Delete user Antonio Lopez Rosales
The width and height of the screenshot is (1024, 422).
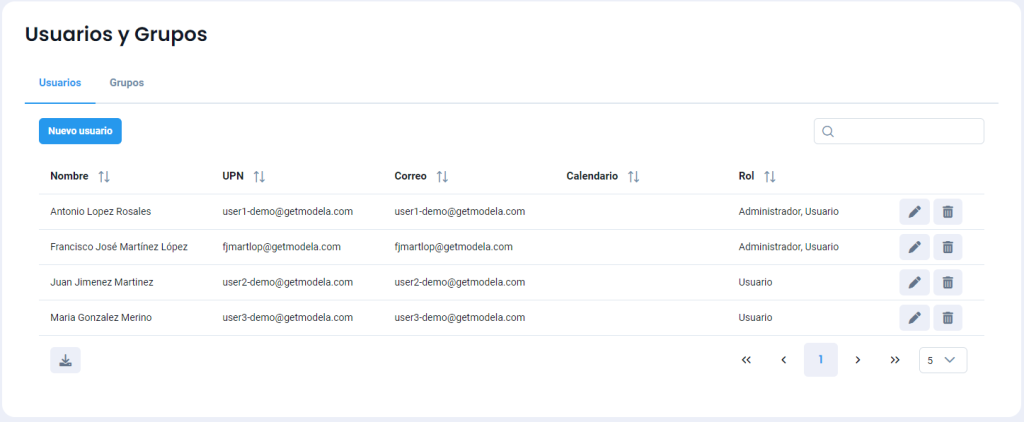click(x=948, y=212)
